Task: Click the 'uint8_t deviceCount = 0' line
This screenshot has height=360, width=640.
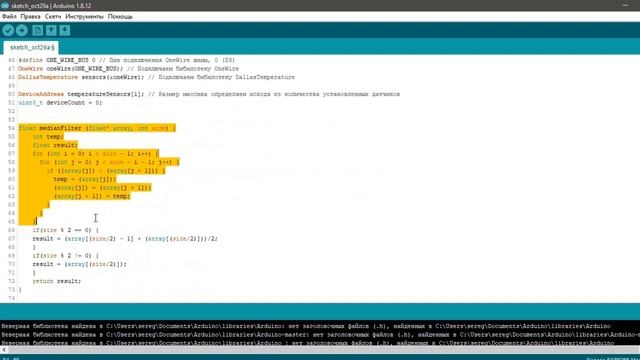Action: click(60, 103)
